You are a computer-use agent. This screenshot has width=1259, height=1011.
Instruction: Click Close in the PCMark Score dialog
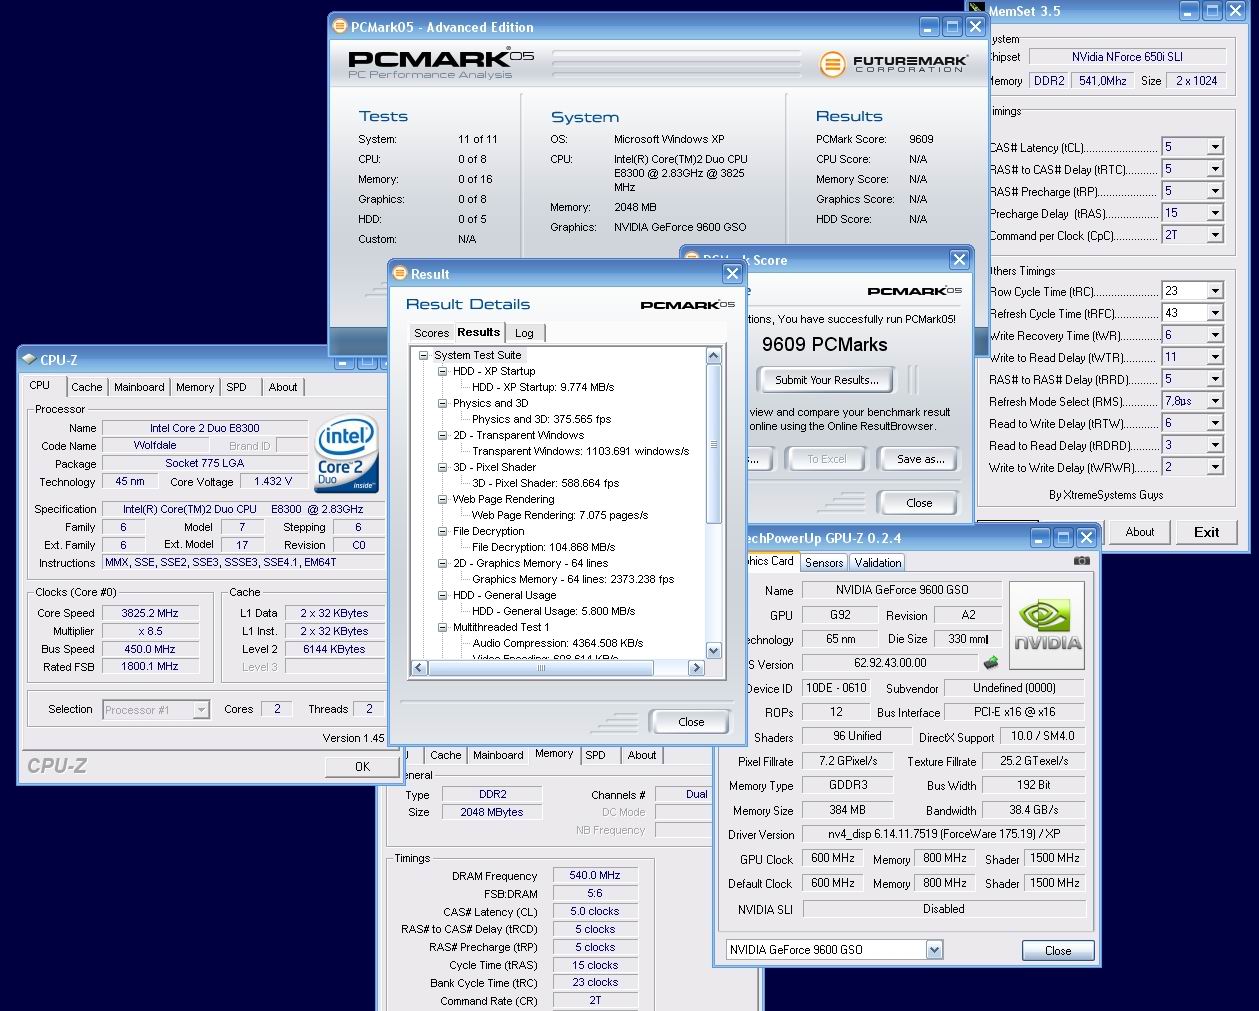point(919,503)
